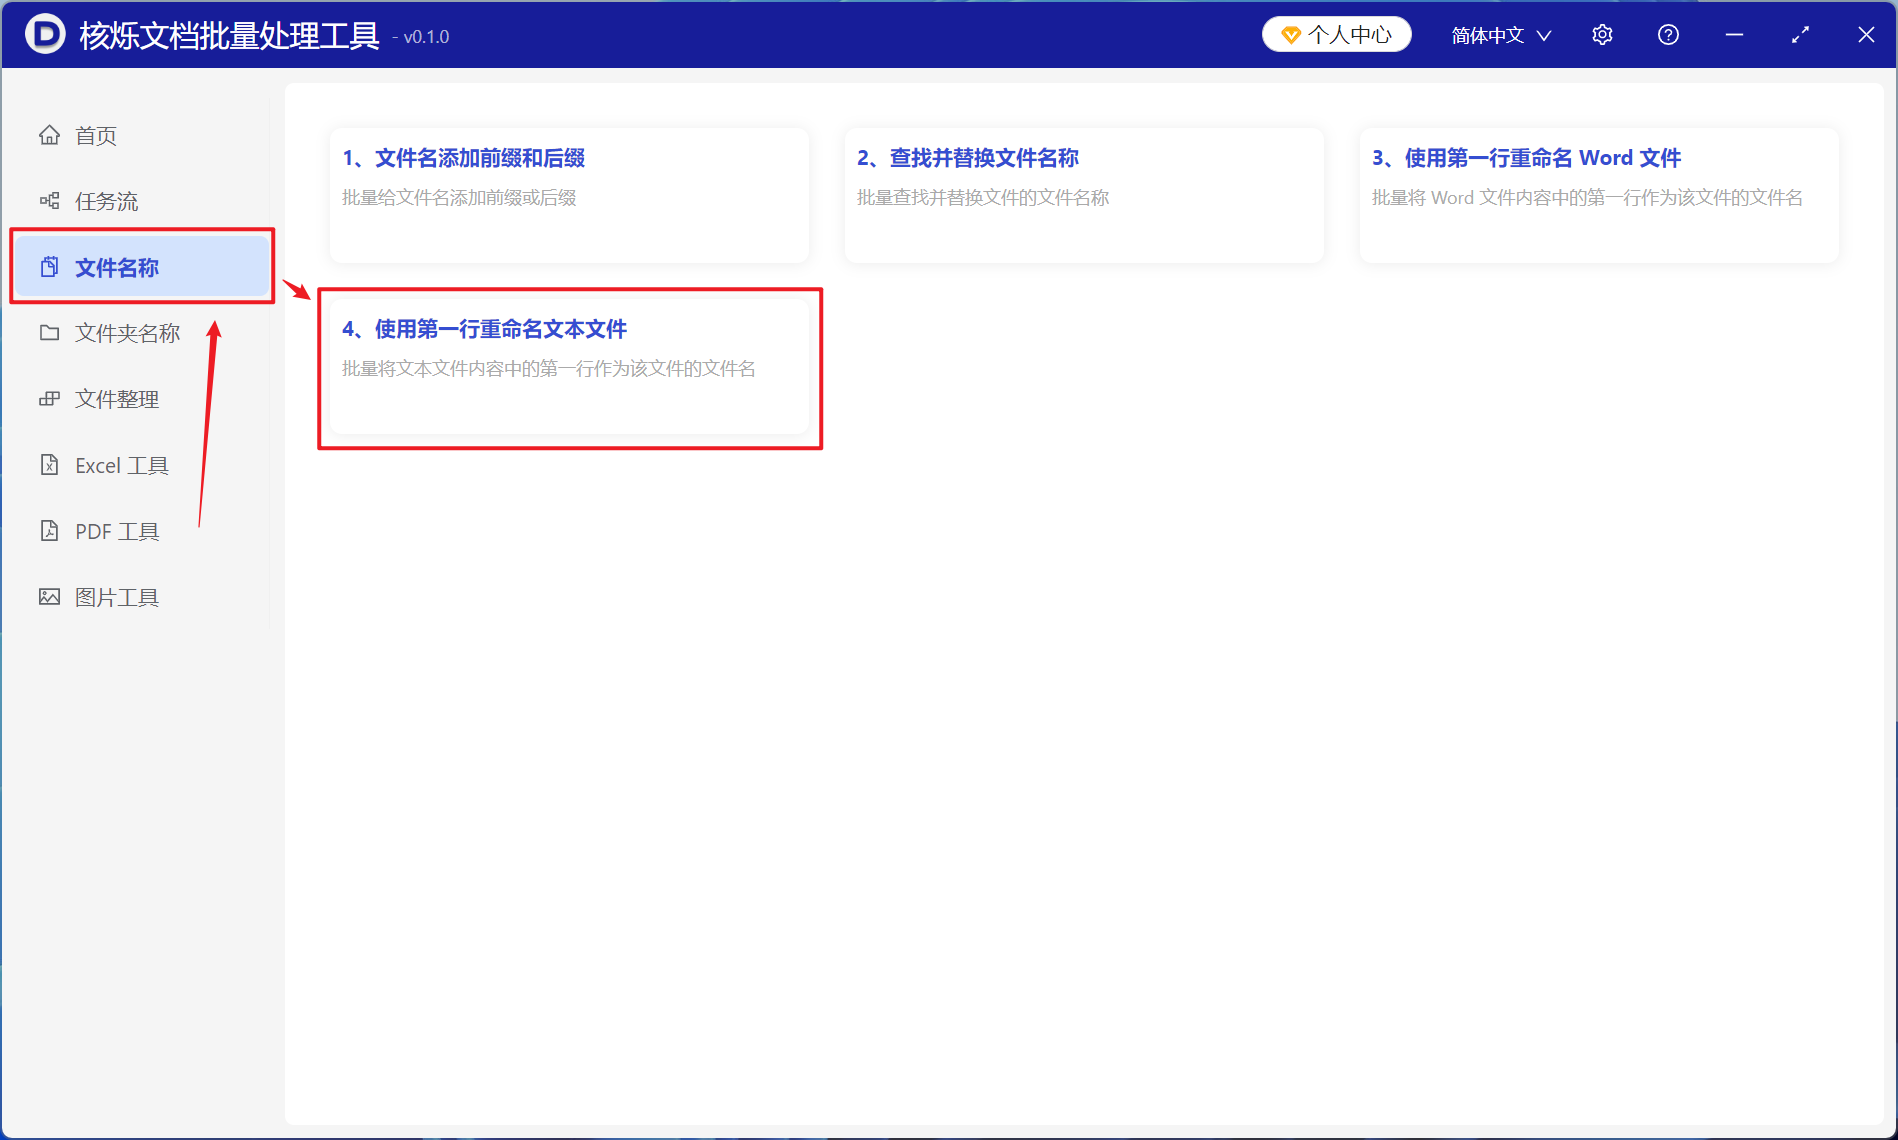The height and width of the screenshot is (1140, 1898).
Task: Click description 批量给文件名添加前缀或后缀
Action: pos(459,198)
